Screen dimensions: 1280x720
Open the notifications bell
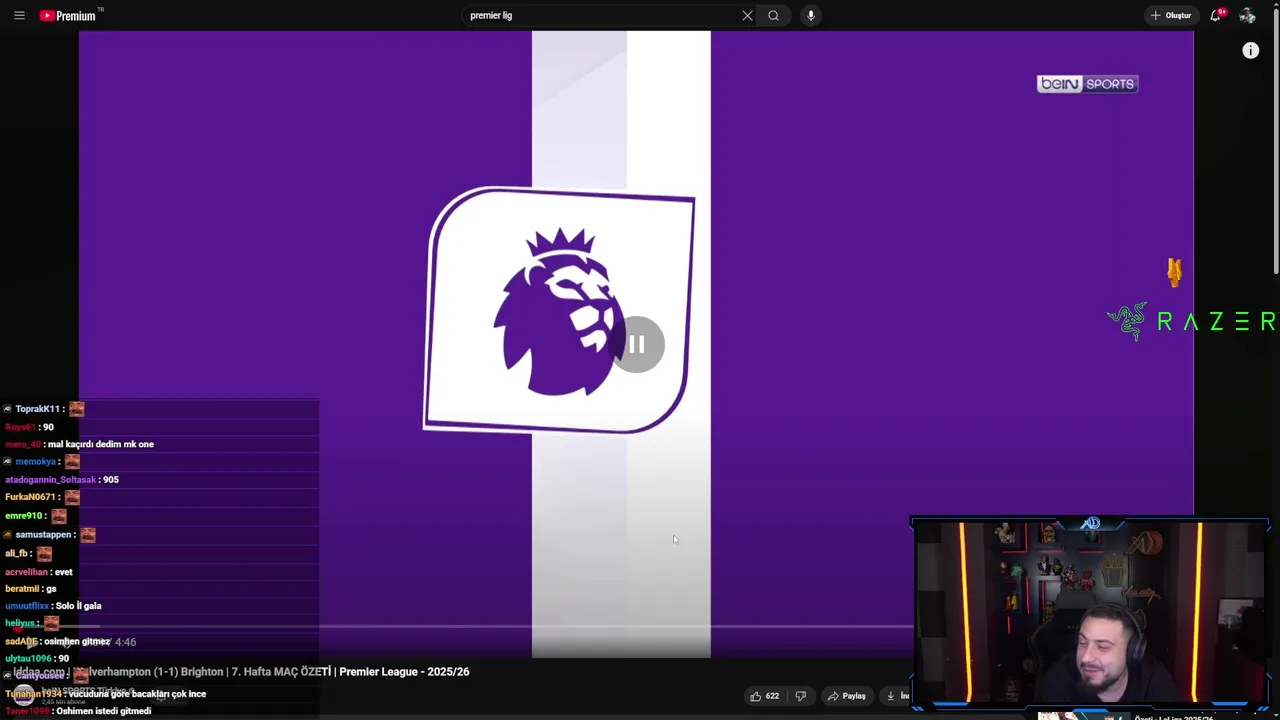tap(1216, 15)
